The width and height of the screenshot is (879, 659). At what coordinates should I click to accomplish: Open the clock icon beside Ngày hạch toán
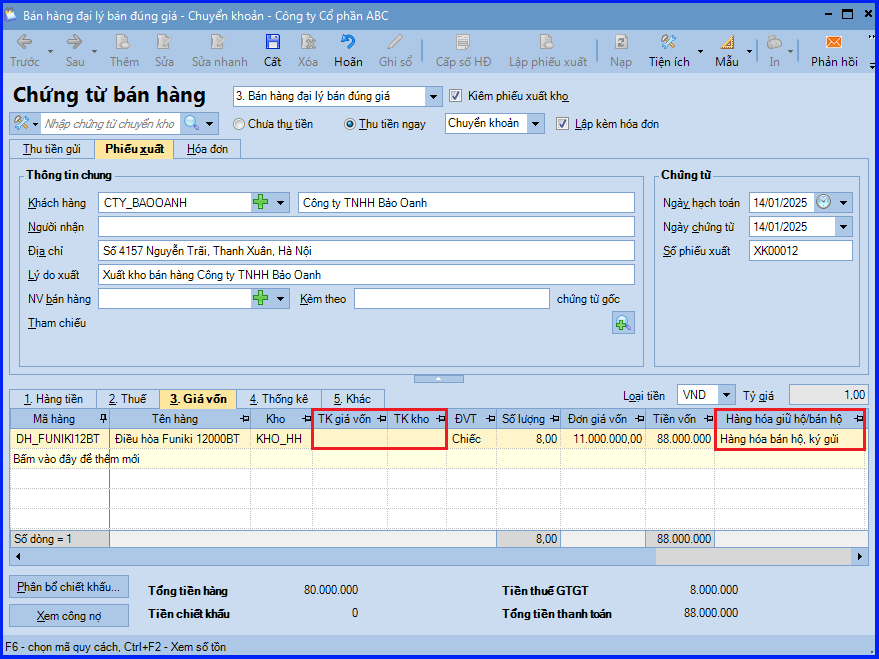pos(823,202)
